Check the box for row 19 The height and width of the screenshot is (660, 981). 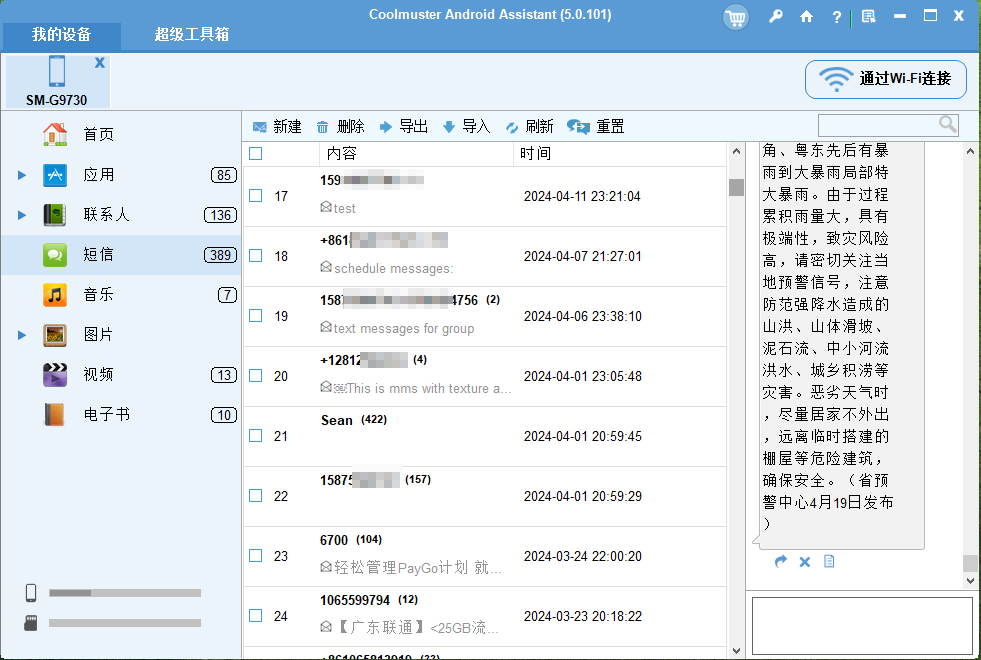[x=255, y=316]
